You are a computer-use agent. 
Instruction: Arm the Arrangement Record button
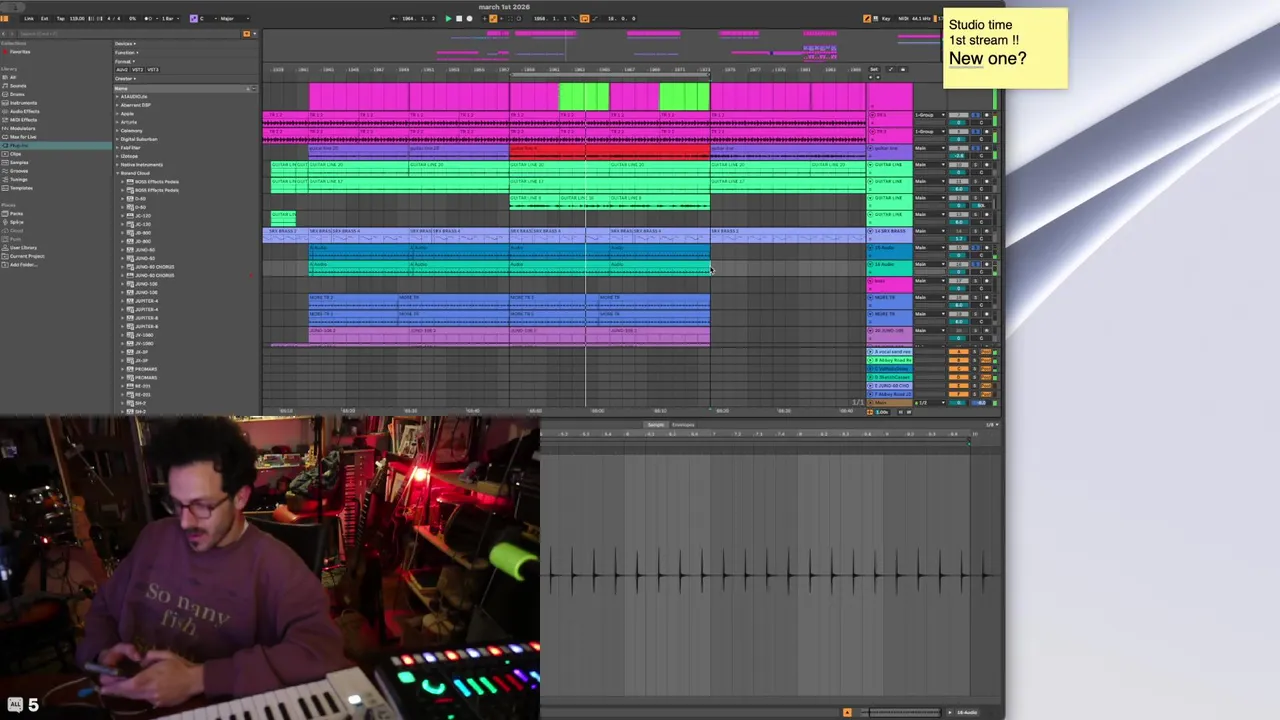[470, 18]
